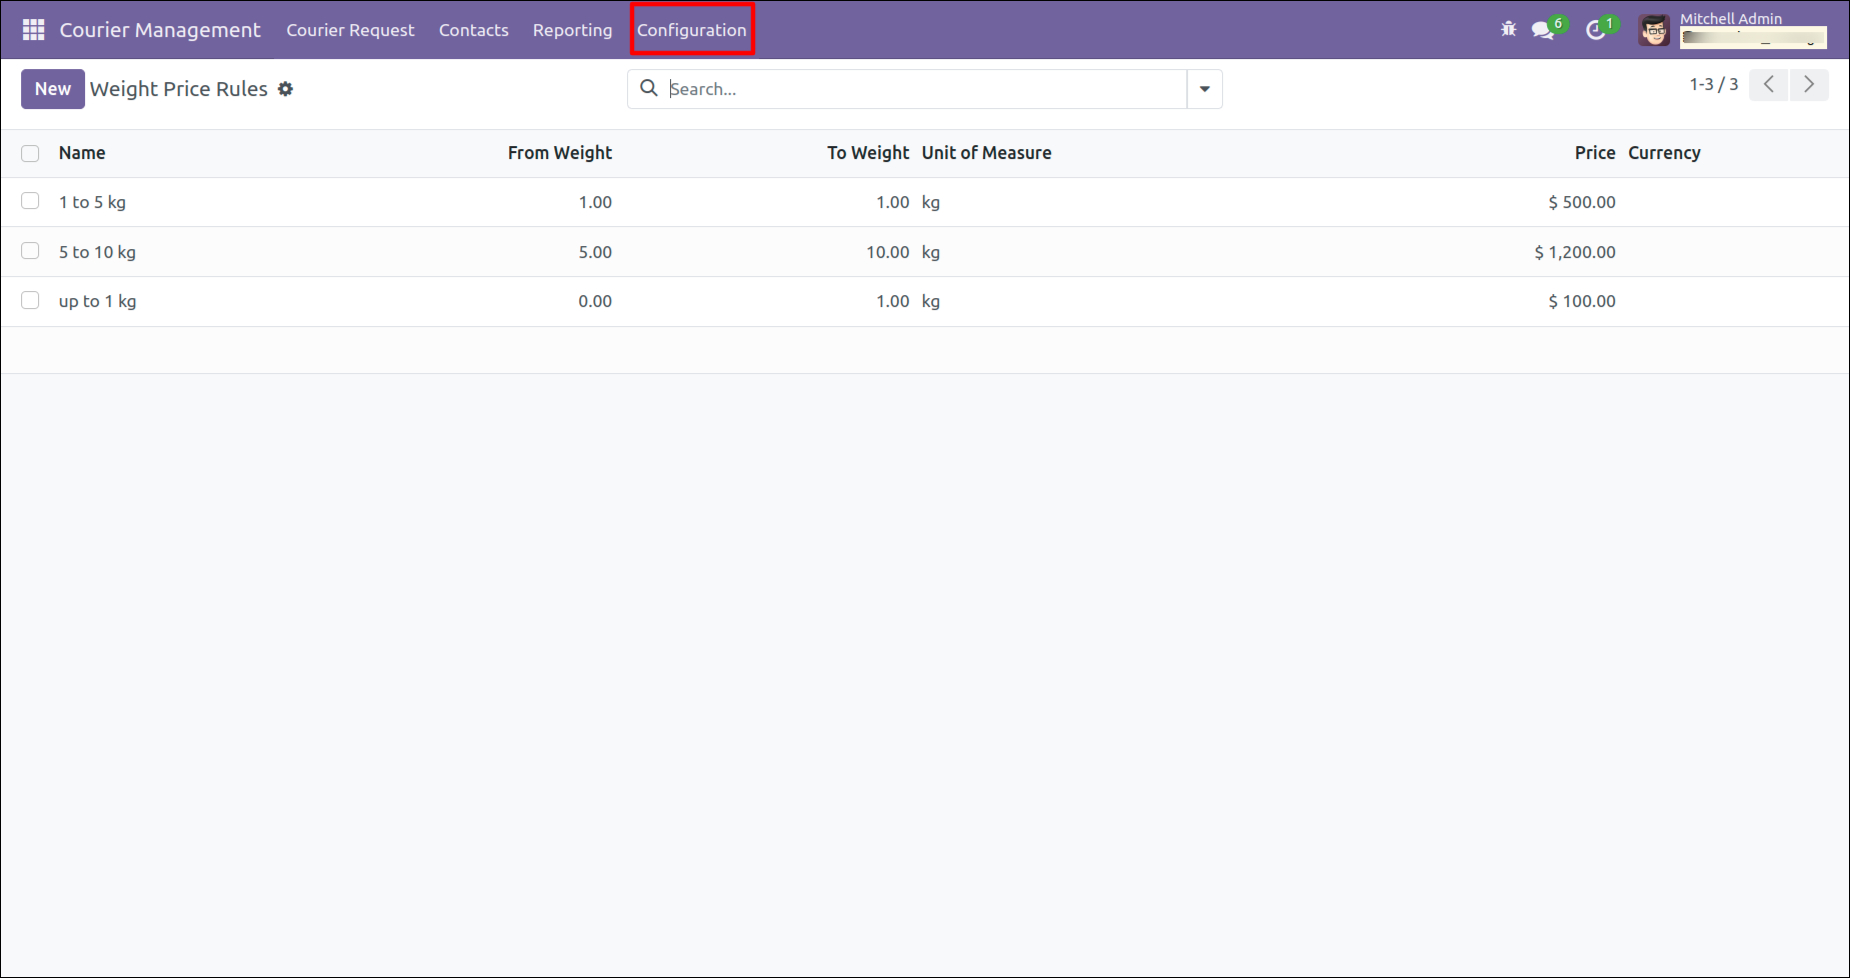Click Courier Management app title
The width and height of the screenshot is (1850, 978).
(160, 30)
